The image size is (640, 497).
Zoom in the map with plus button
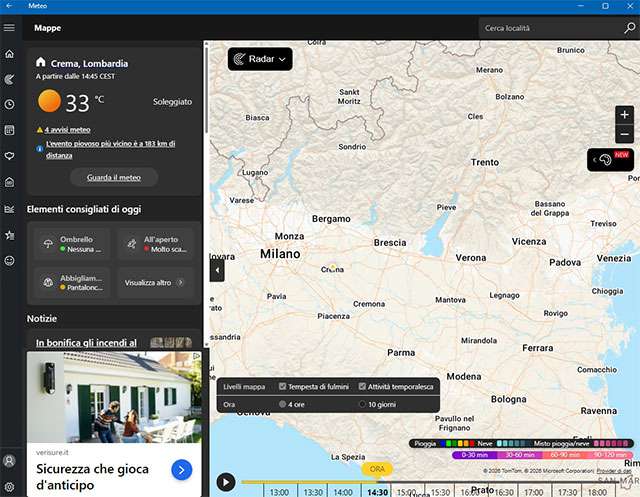click(624, 115)
